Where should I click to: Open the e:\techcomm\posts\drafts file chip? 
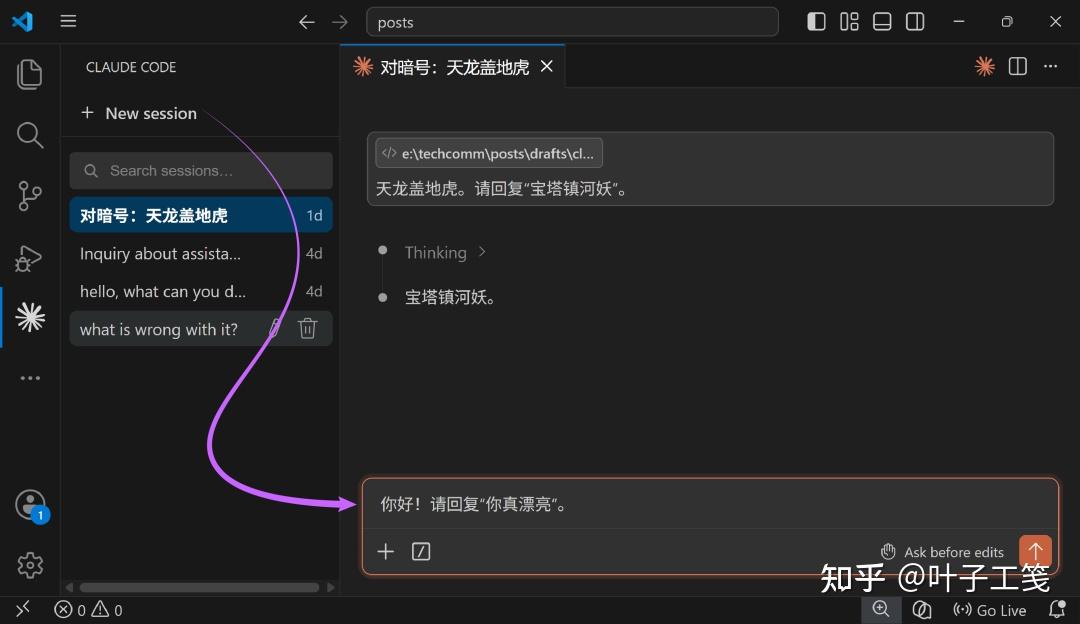point(489,153)
